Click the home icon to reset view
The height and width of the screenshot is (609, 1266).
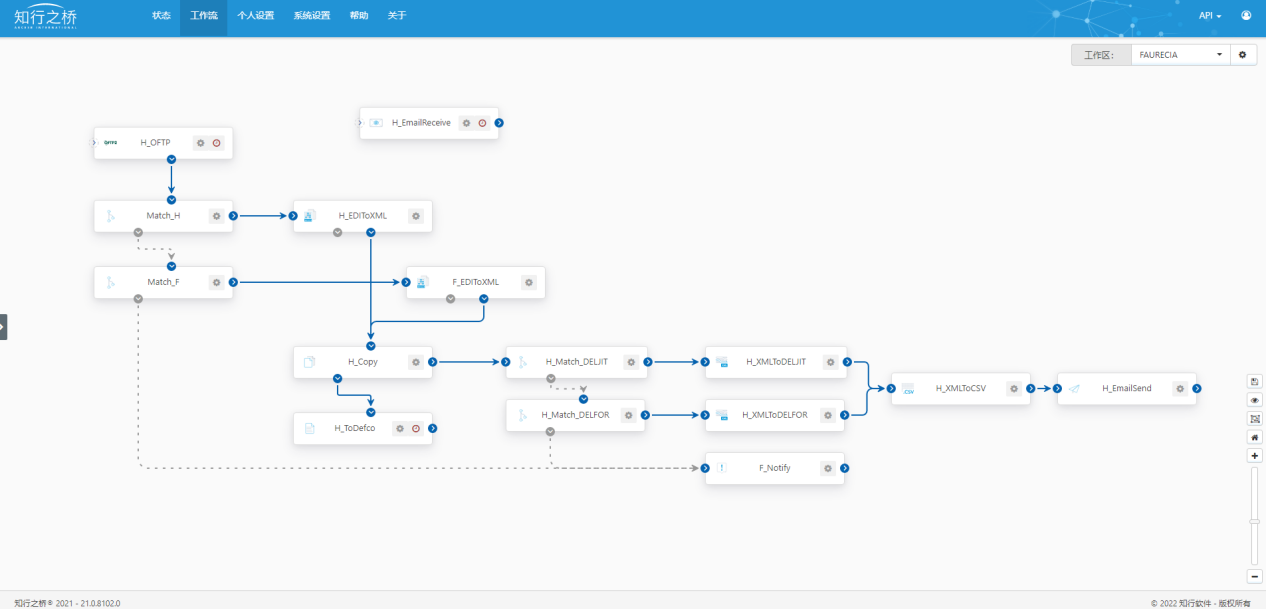click(x=1255, y=437)
